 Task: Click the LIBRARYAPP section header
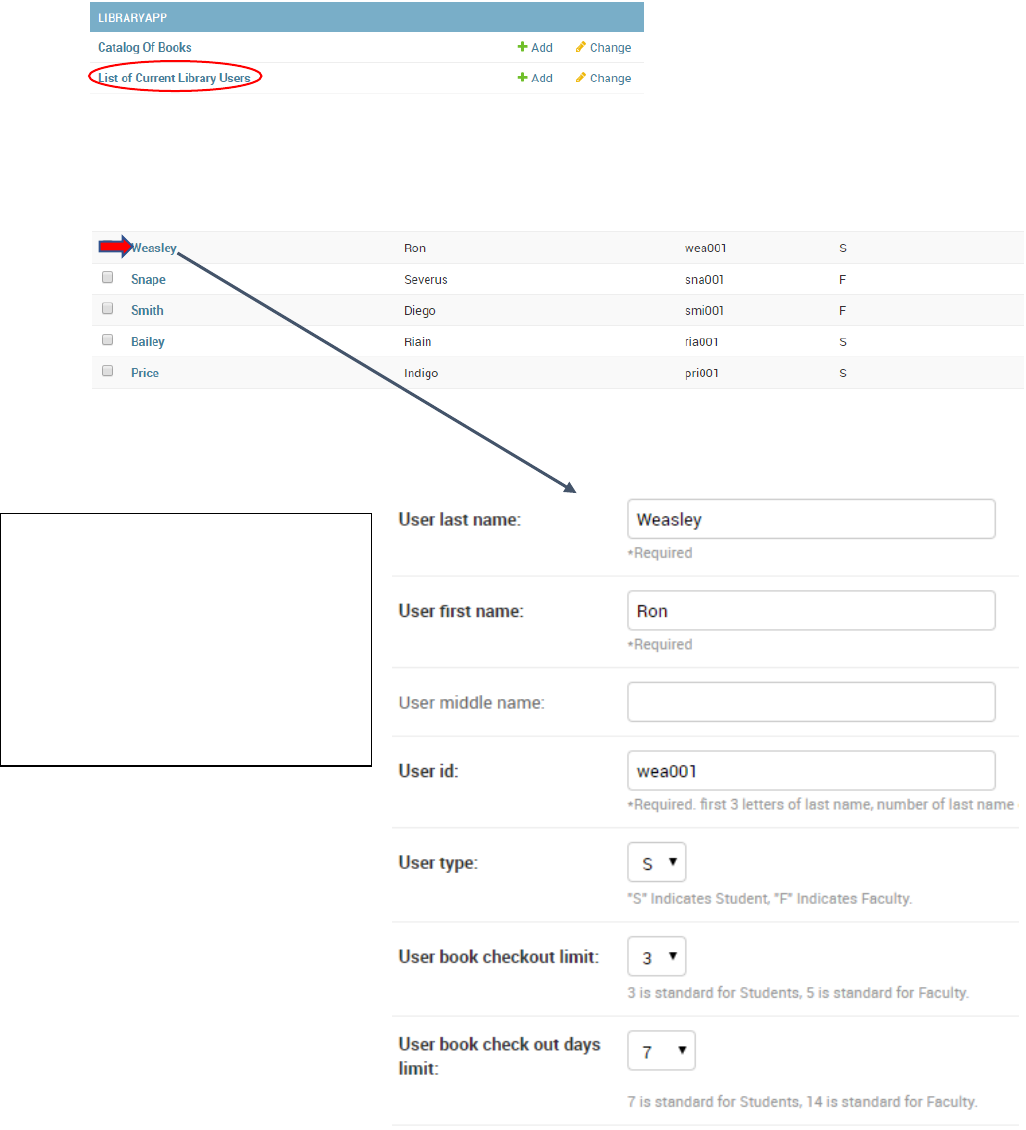pos(367,17)
